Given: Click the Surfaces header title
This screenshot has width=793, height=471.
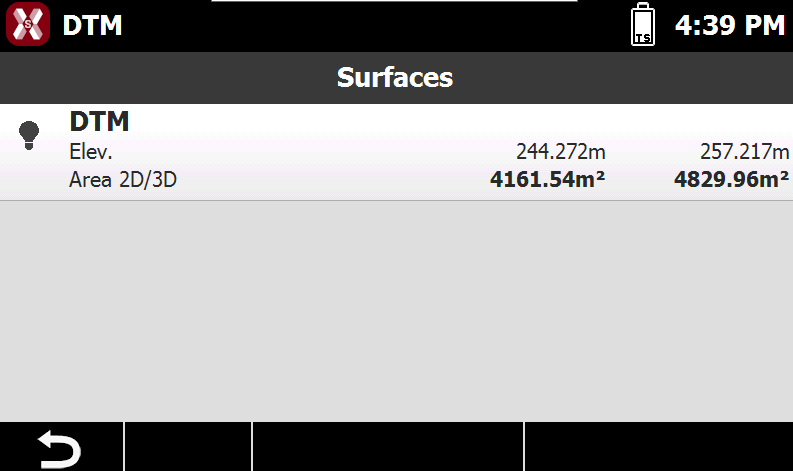Looking at the screenshot, I should pyautogui.click(x=395, y=77).
